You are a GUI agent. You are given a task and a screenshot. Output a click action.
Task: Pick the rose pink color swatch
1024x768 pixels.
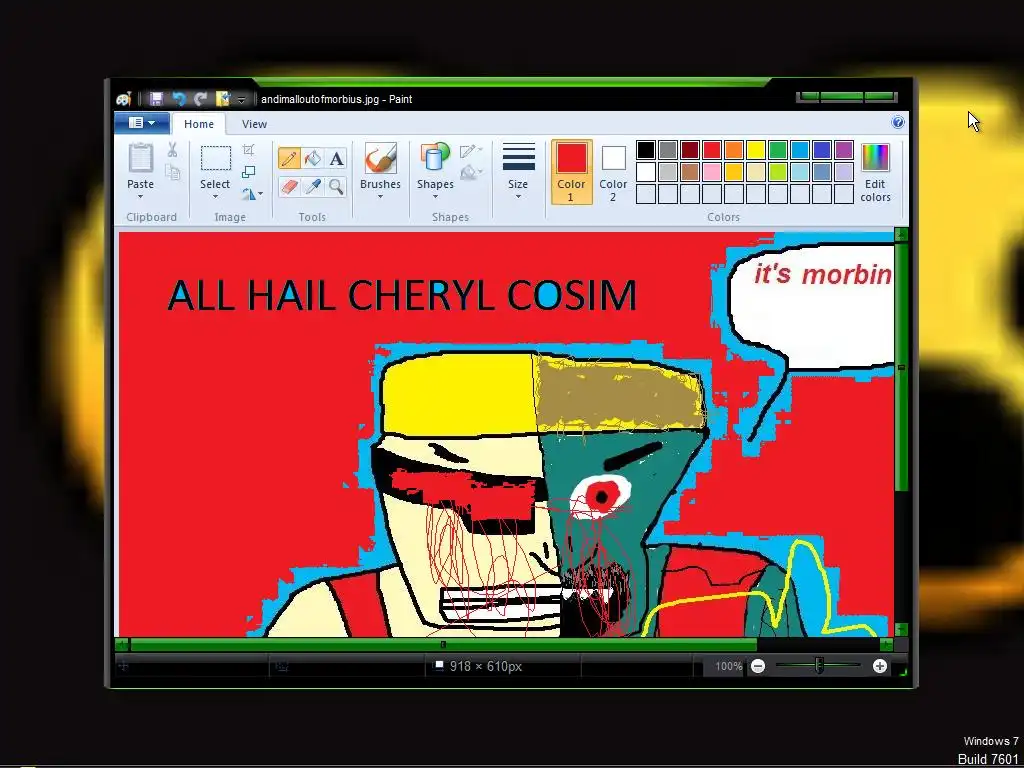point(712,172)
